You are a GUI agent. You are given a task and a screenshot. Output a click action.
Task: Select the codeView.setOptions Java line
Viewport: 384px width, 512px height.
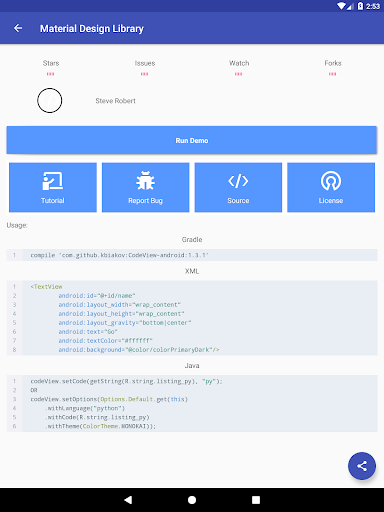pyautogui.click(x=109, y=399)
